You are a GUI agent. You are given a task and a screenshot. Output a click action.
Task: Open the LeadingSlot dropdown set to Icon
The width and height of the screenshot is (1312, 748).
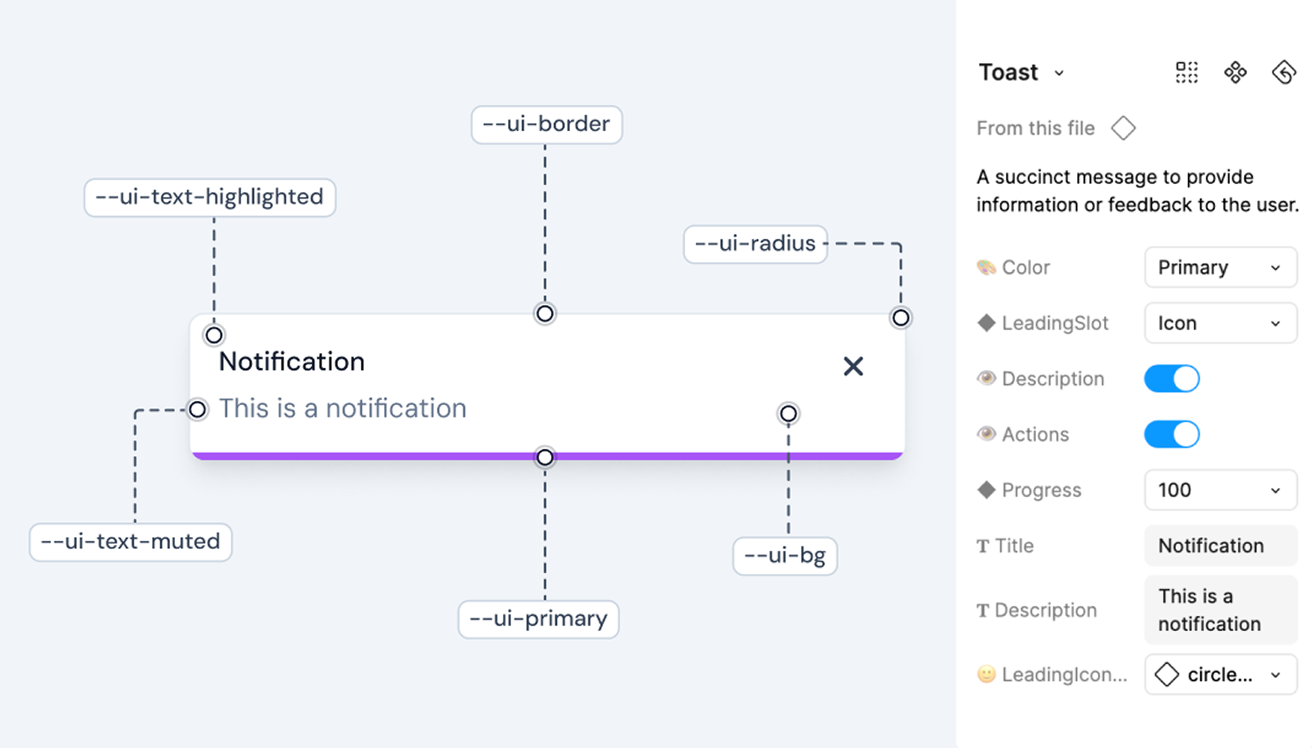click(x=1220, y=323)
